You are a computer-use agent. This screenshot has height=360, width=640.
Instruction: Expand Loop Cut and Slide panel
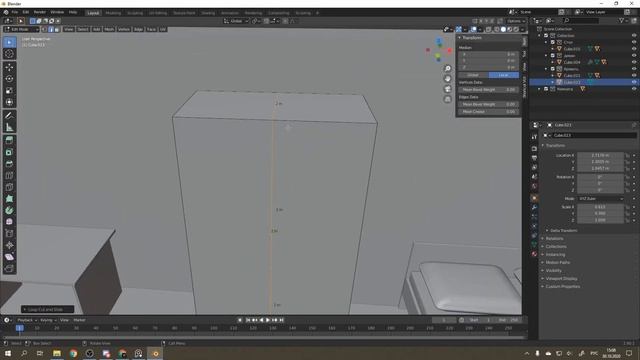[x=47, y=309]
